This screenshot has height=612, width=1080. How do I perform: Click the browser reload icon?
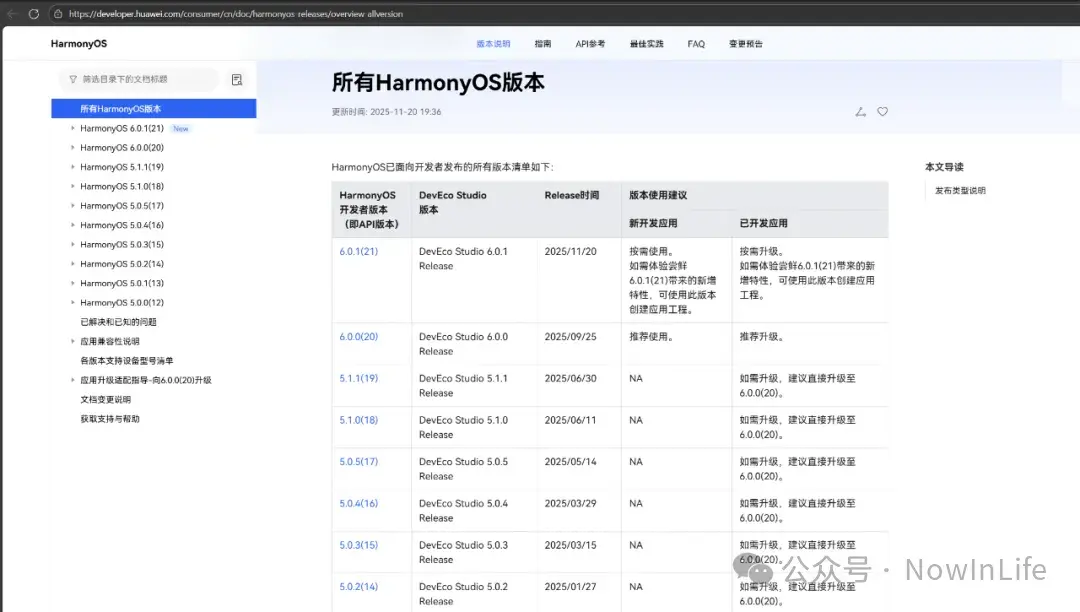[33, 14]
